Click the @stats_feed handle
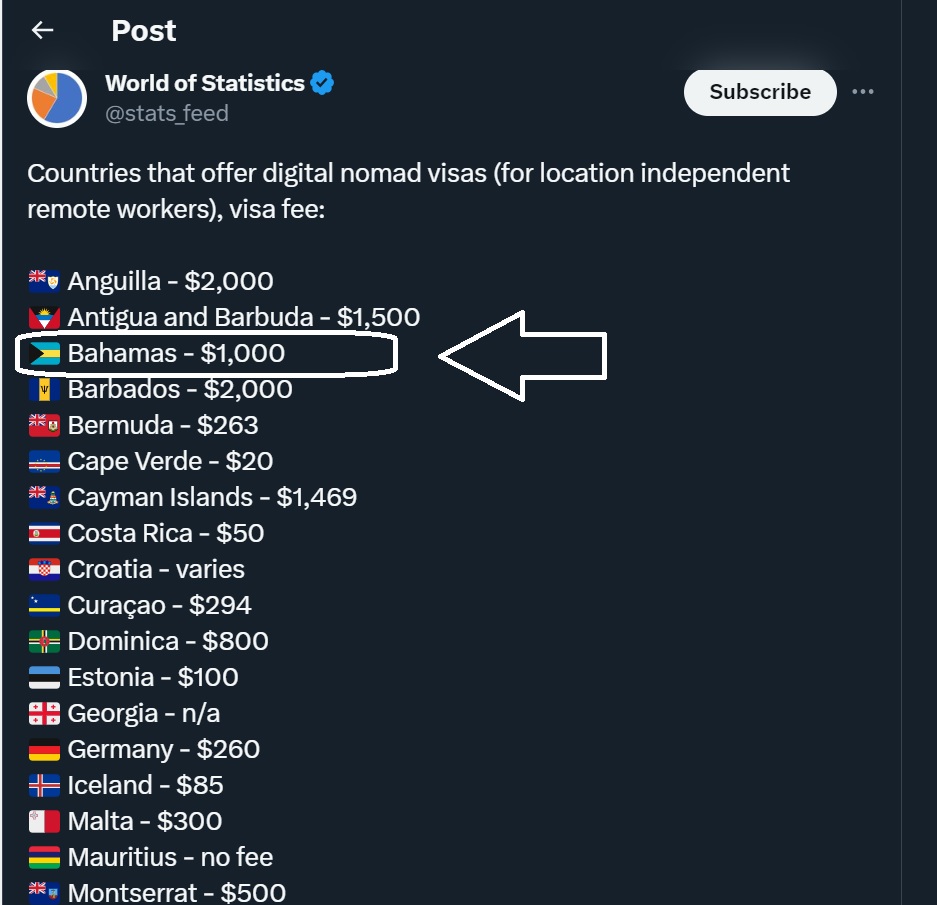 (x=167, y=113)
